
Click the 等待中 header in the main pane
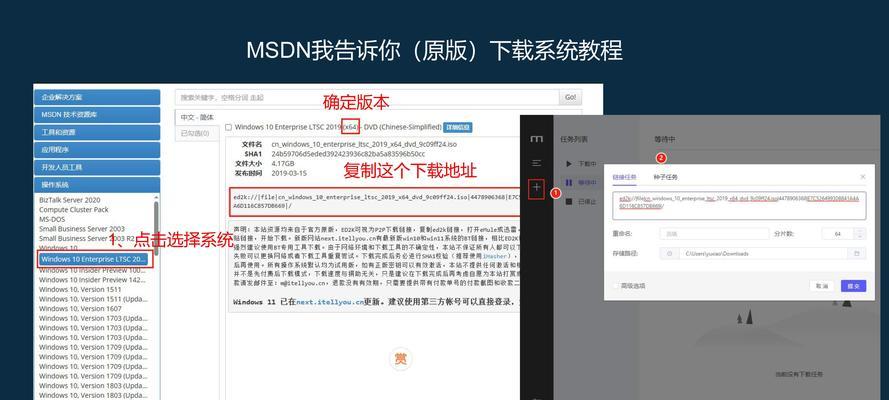pyautogui.click(x=664, y=139)
